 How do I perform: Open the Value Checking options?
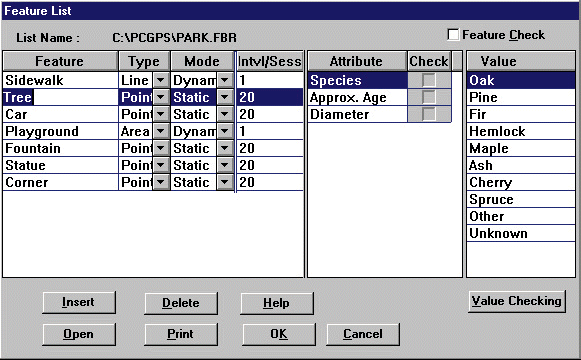coord(517,301)
